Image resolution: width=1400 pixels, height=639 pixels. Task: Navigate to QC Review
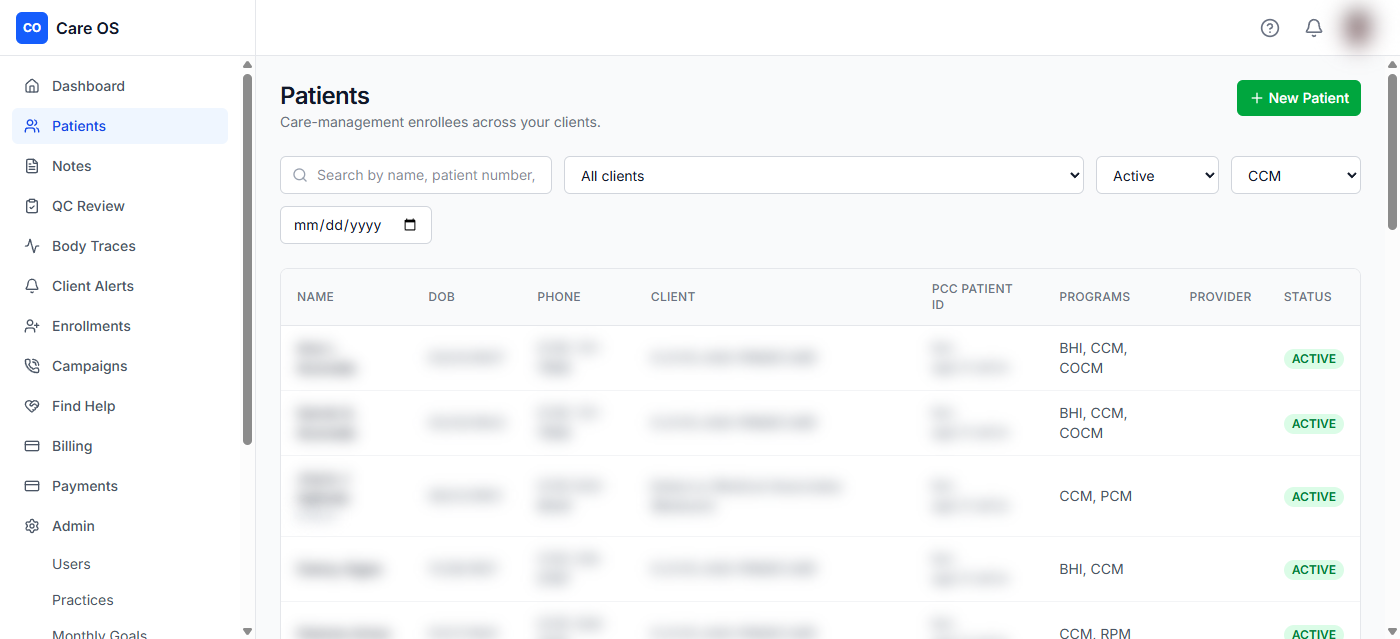[120, 206]
